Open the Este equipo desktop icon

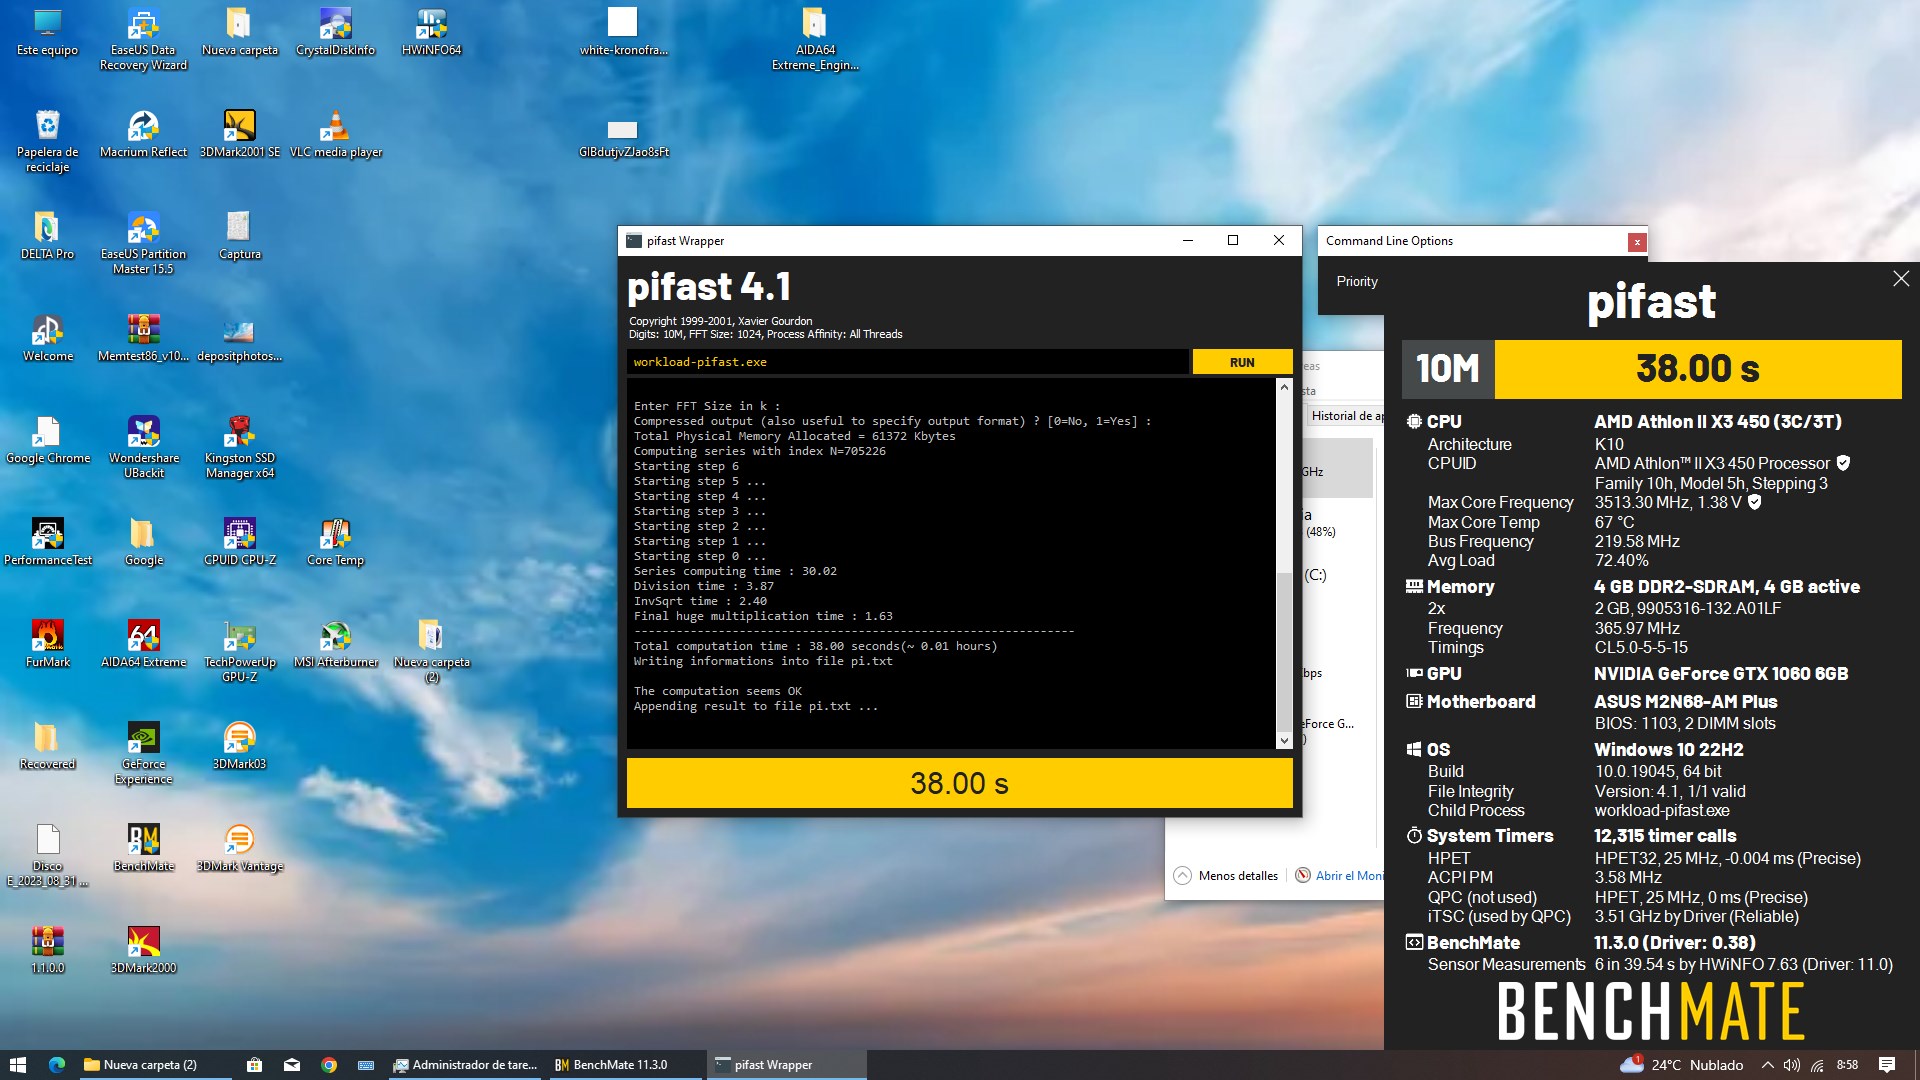point(47,32)
